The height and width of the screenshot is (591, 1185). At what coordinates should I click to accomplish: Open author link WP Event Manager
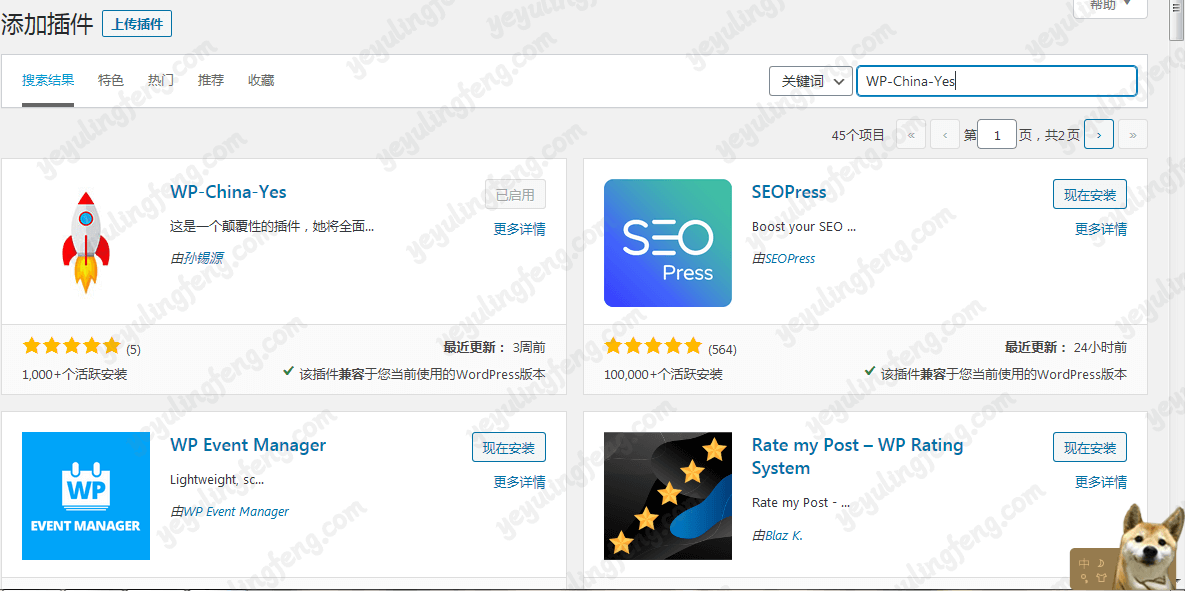point(236,512)
